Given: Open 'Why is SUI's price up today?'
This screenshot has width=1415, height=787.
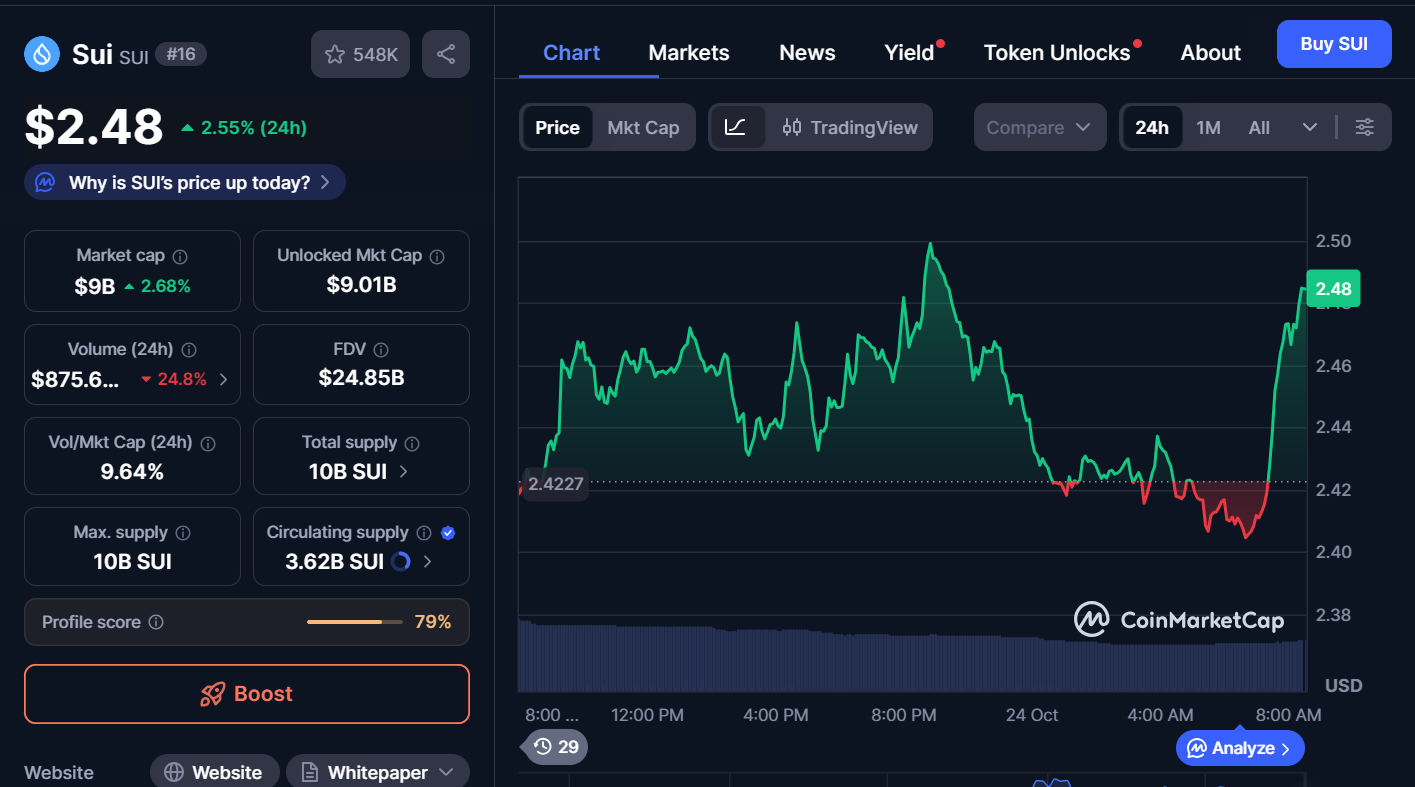Looking at the screenshot, I should click(186, 183).
